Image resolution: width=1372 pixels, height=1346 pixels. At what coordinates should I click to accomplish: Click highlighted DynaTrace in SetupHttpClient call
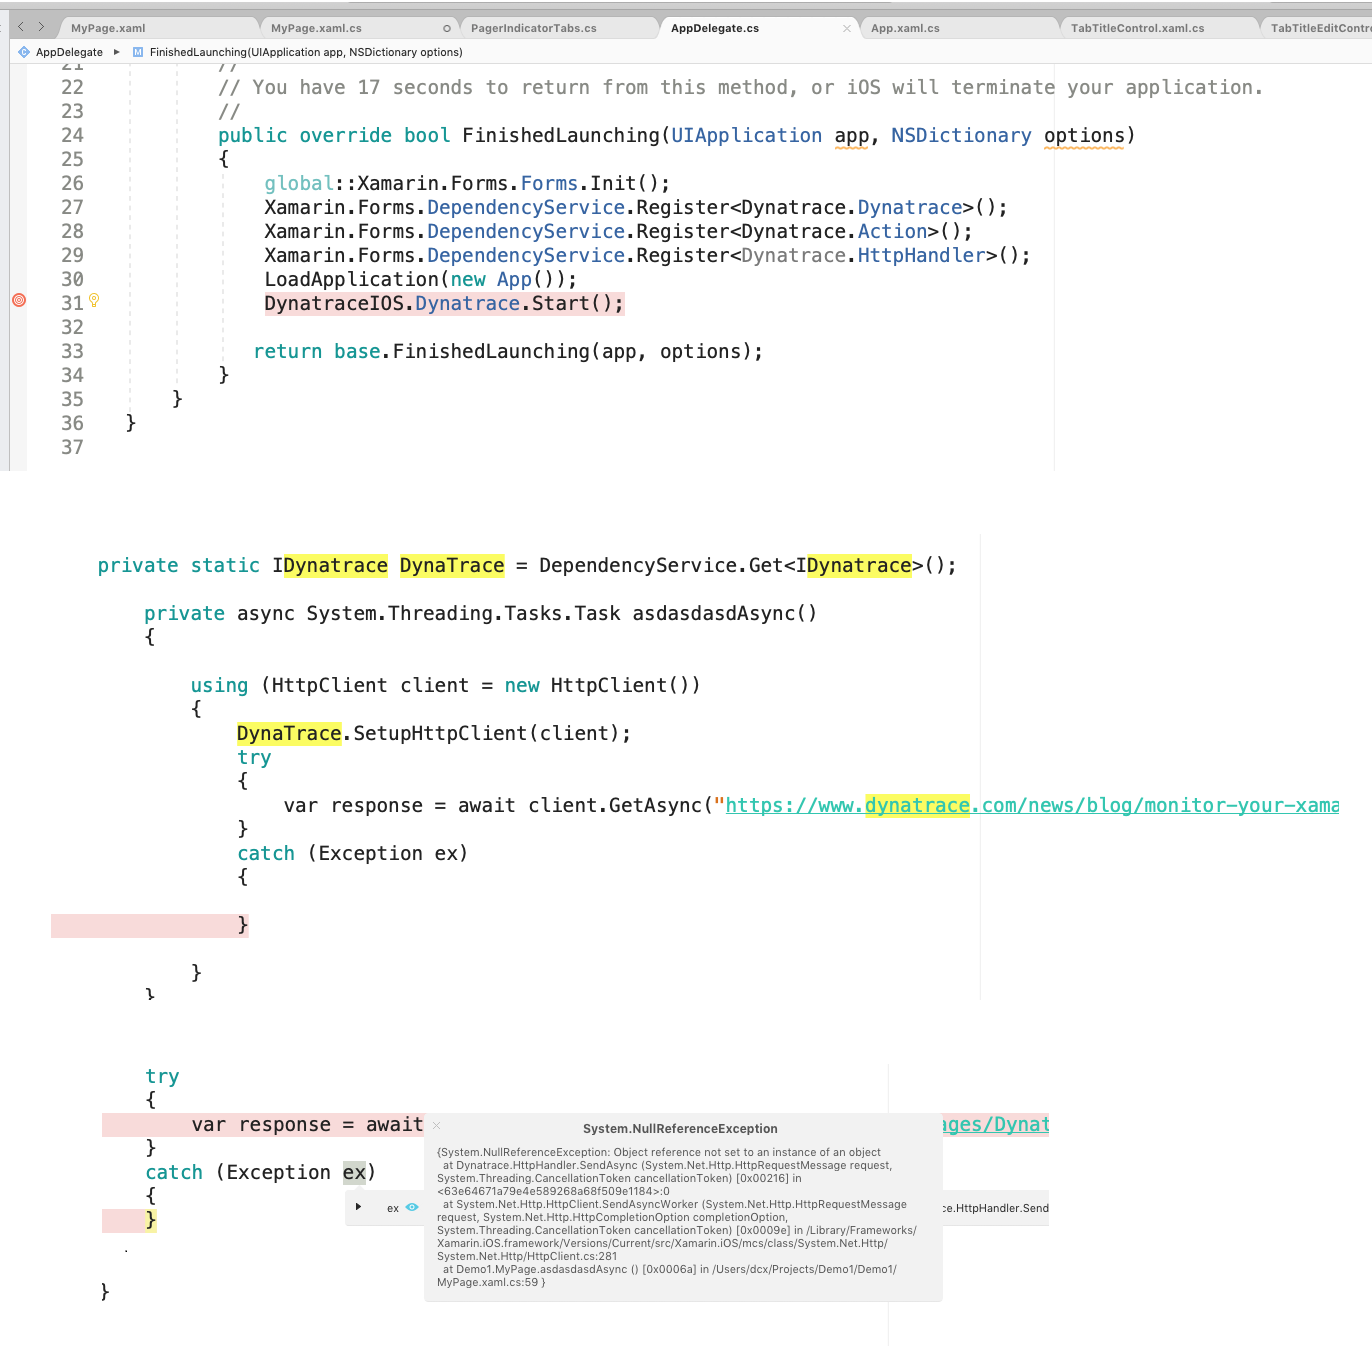[x=289, y=734]
